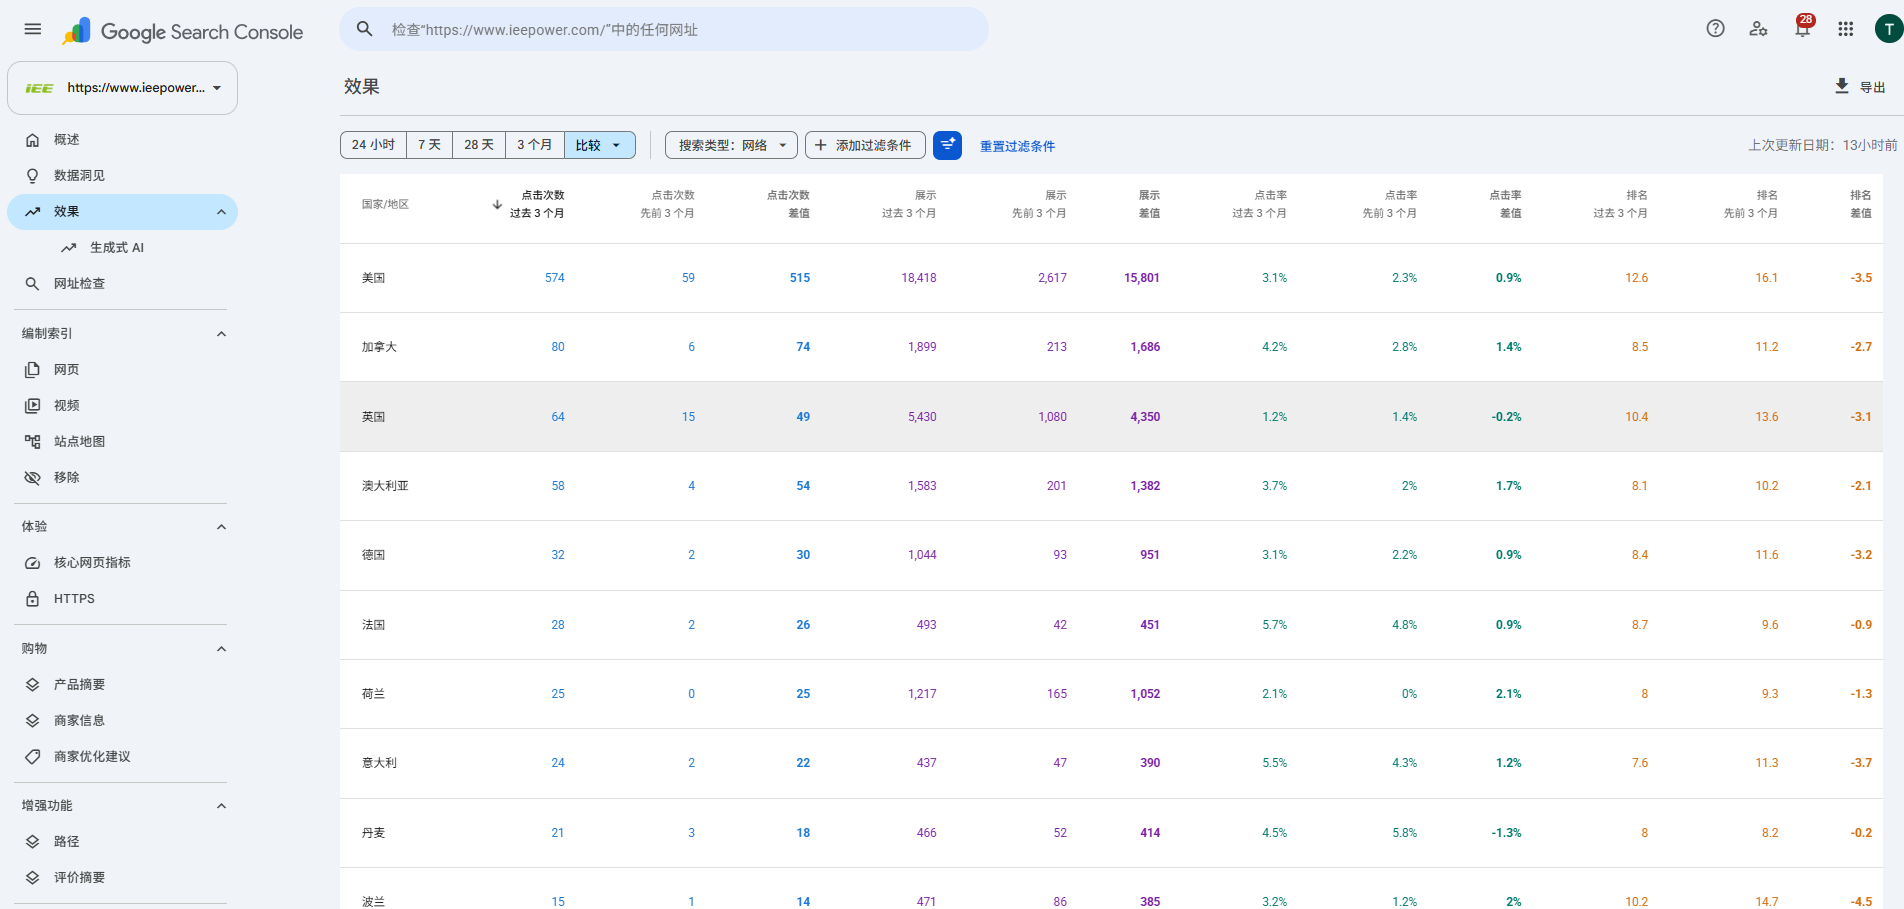
Task: Click the URL inspection search field
Action: tap(664, 29)
